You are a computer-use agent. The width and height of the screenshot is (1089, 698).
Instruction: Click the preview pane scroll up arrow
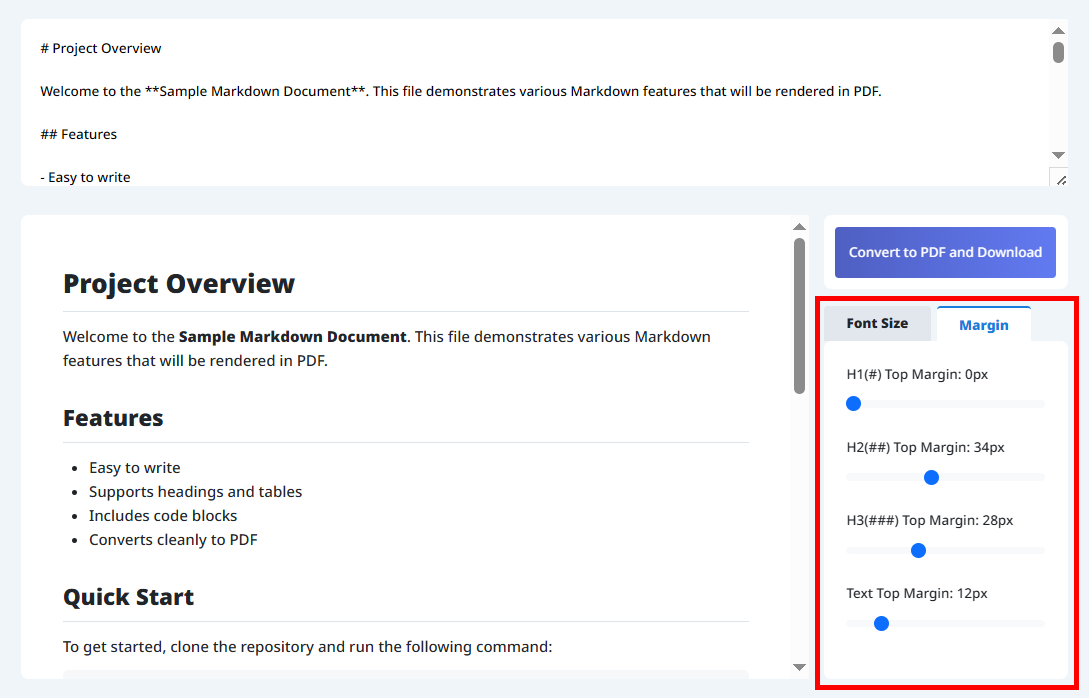click(799, 227)
